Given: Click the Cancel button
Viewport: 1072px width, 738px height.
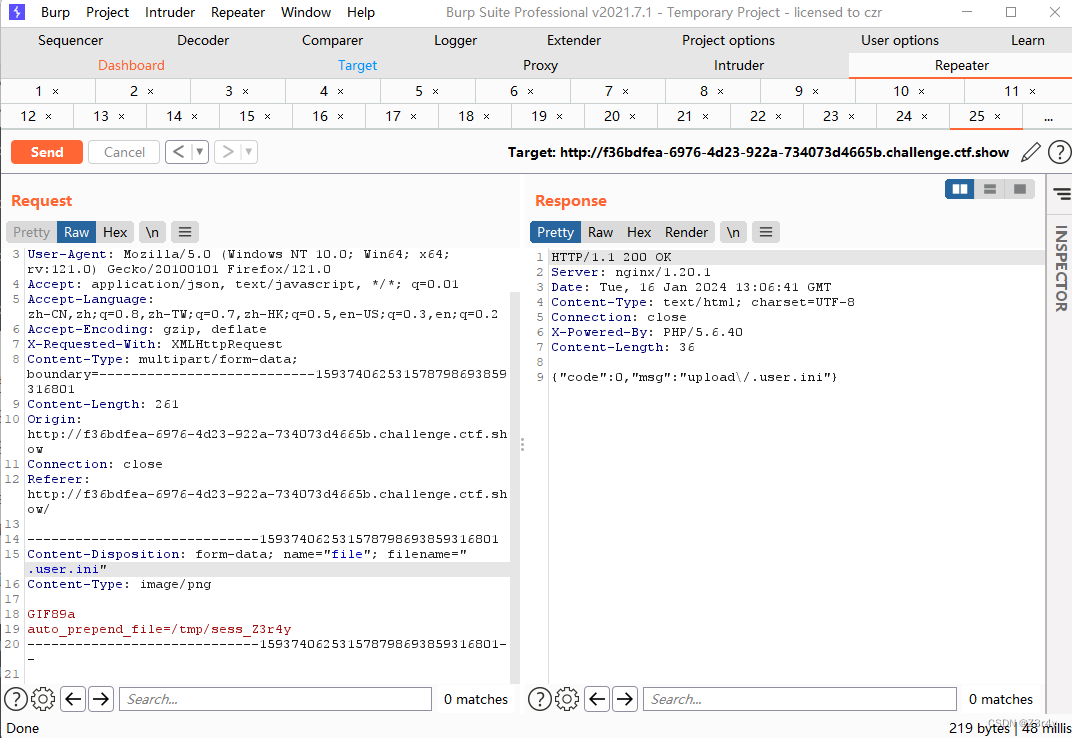Looking at the screenshot, I should (124, 152).
